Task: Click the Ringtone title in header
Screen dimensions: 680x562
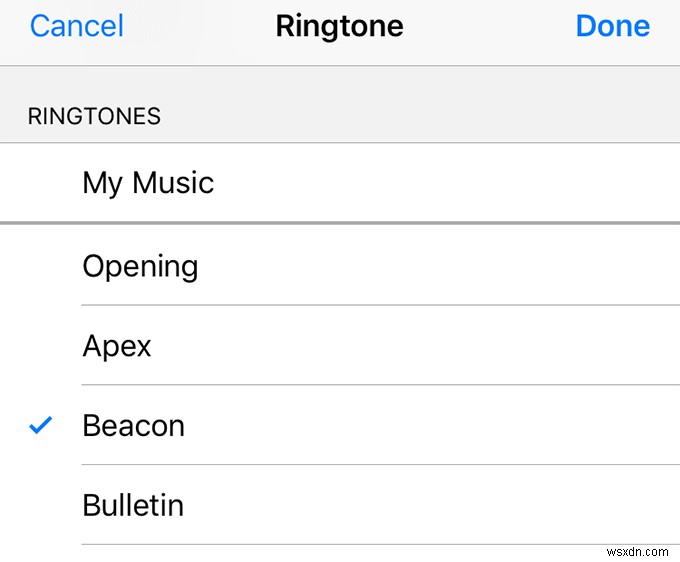Action: tap(339, 26)
